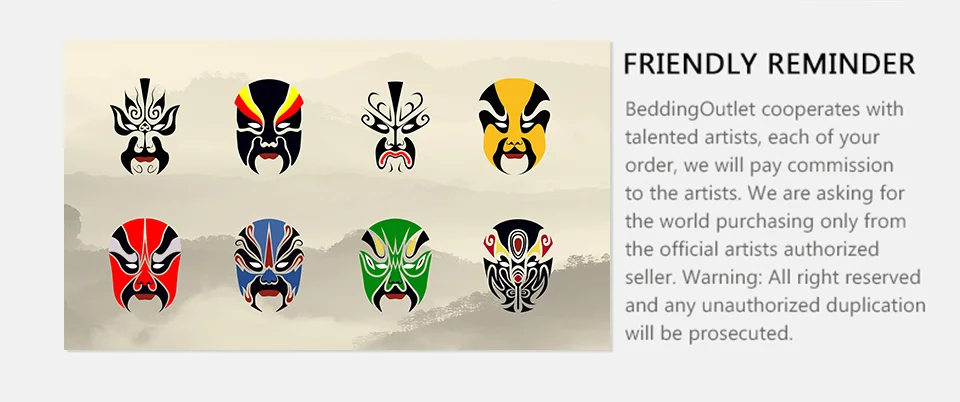Click the word REMINDER in the heading
The image size is (960, 402).
coord(841,64)
